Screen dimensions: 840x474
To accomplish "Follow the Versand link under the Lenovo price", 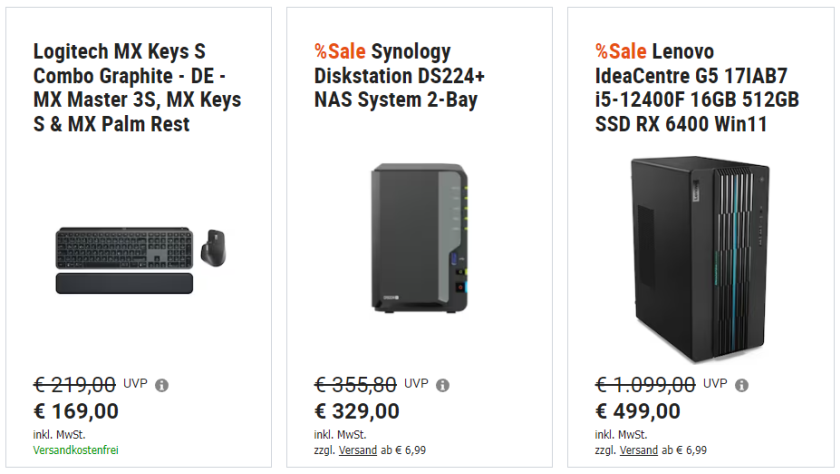I will point(640,451).
